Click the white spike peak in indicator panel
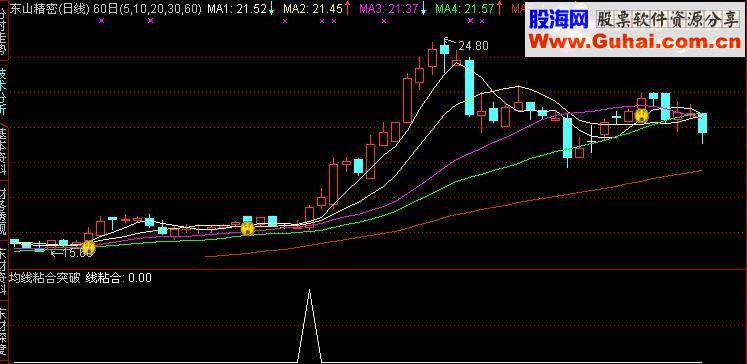 click(x=310, y=290)
